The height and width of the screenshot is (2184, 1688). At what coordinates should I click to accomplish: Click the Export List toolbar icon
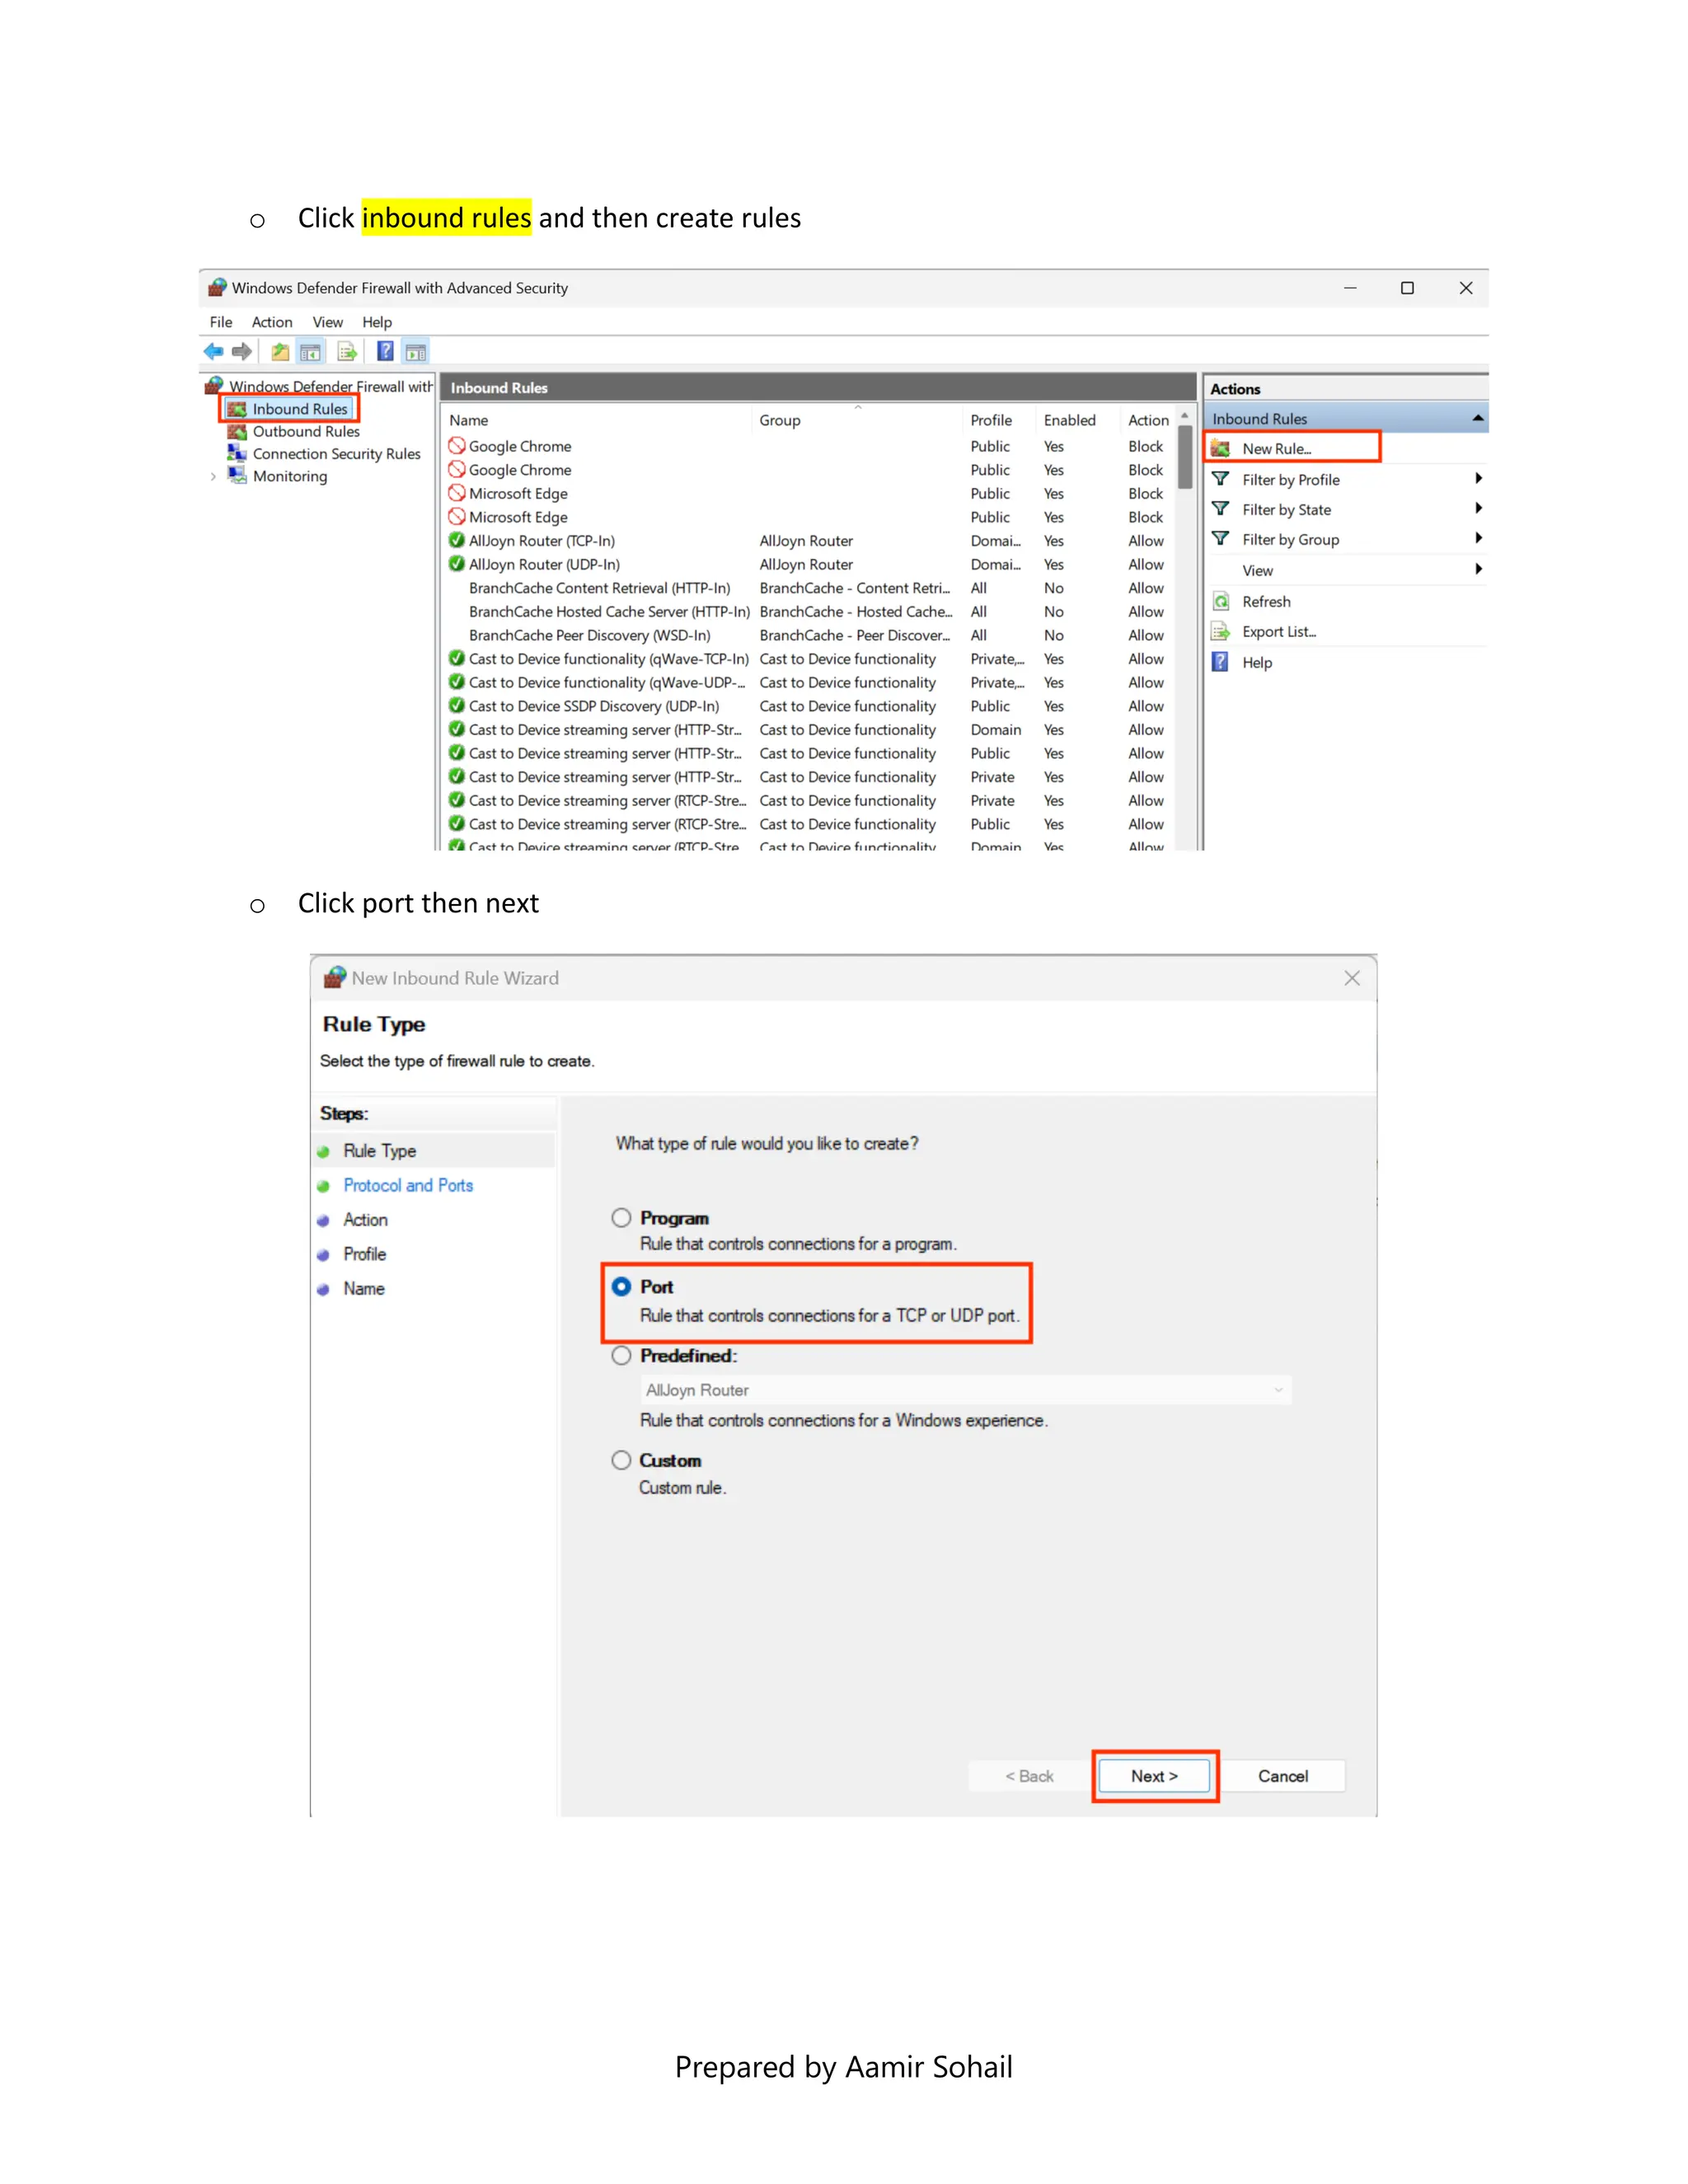pos(347,351)
